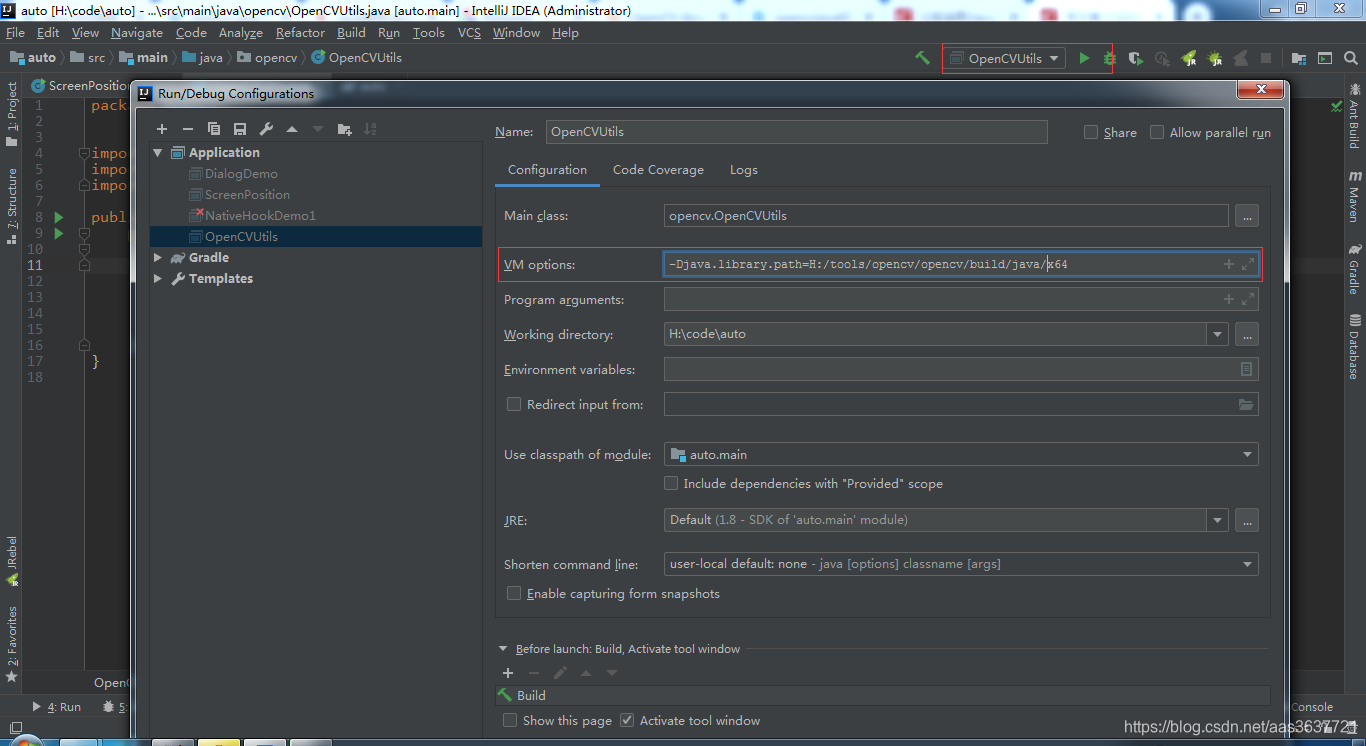Click the Debug bug icon in toolbar

coord(1110,58)
